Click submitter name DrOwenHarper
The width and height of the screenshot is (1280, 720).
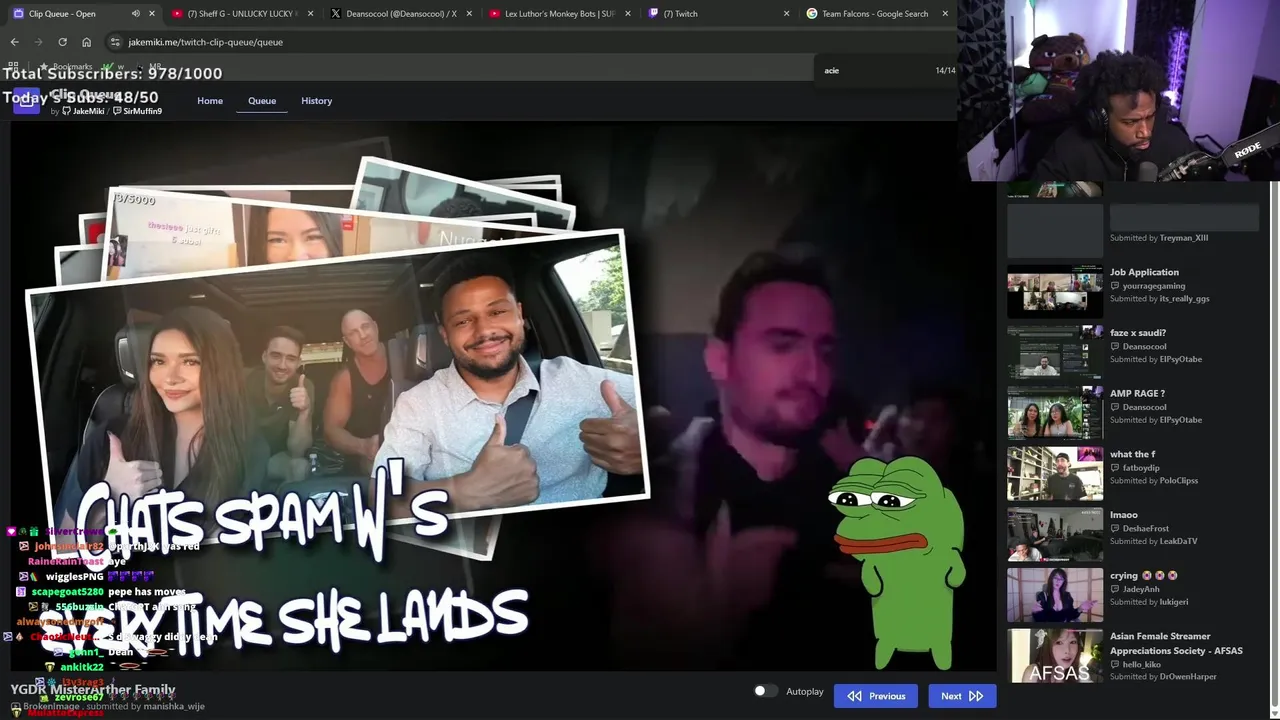point(1188,677)
